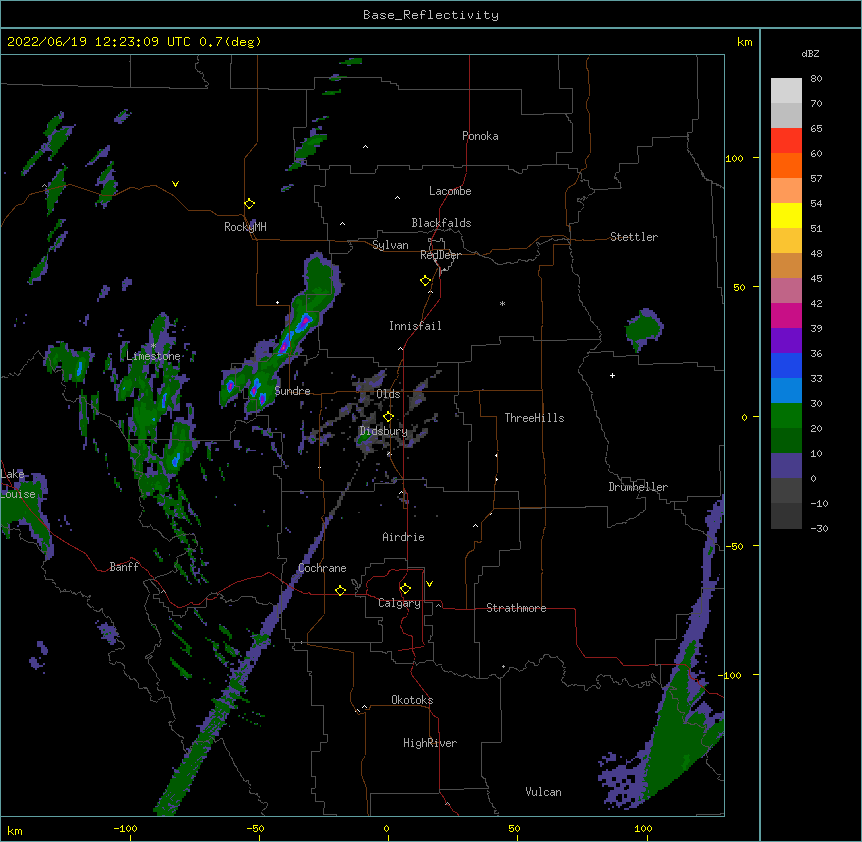Viewport: 862px width, 842px height.
Task: Click the Sylvan label
Action: pos(390,245)
